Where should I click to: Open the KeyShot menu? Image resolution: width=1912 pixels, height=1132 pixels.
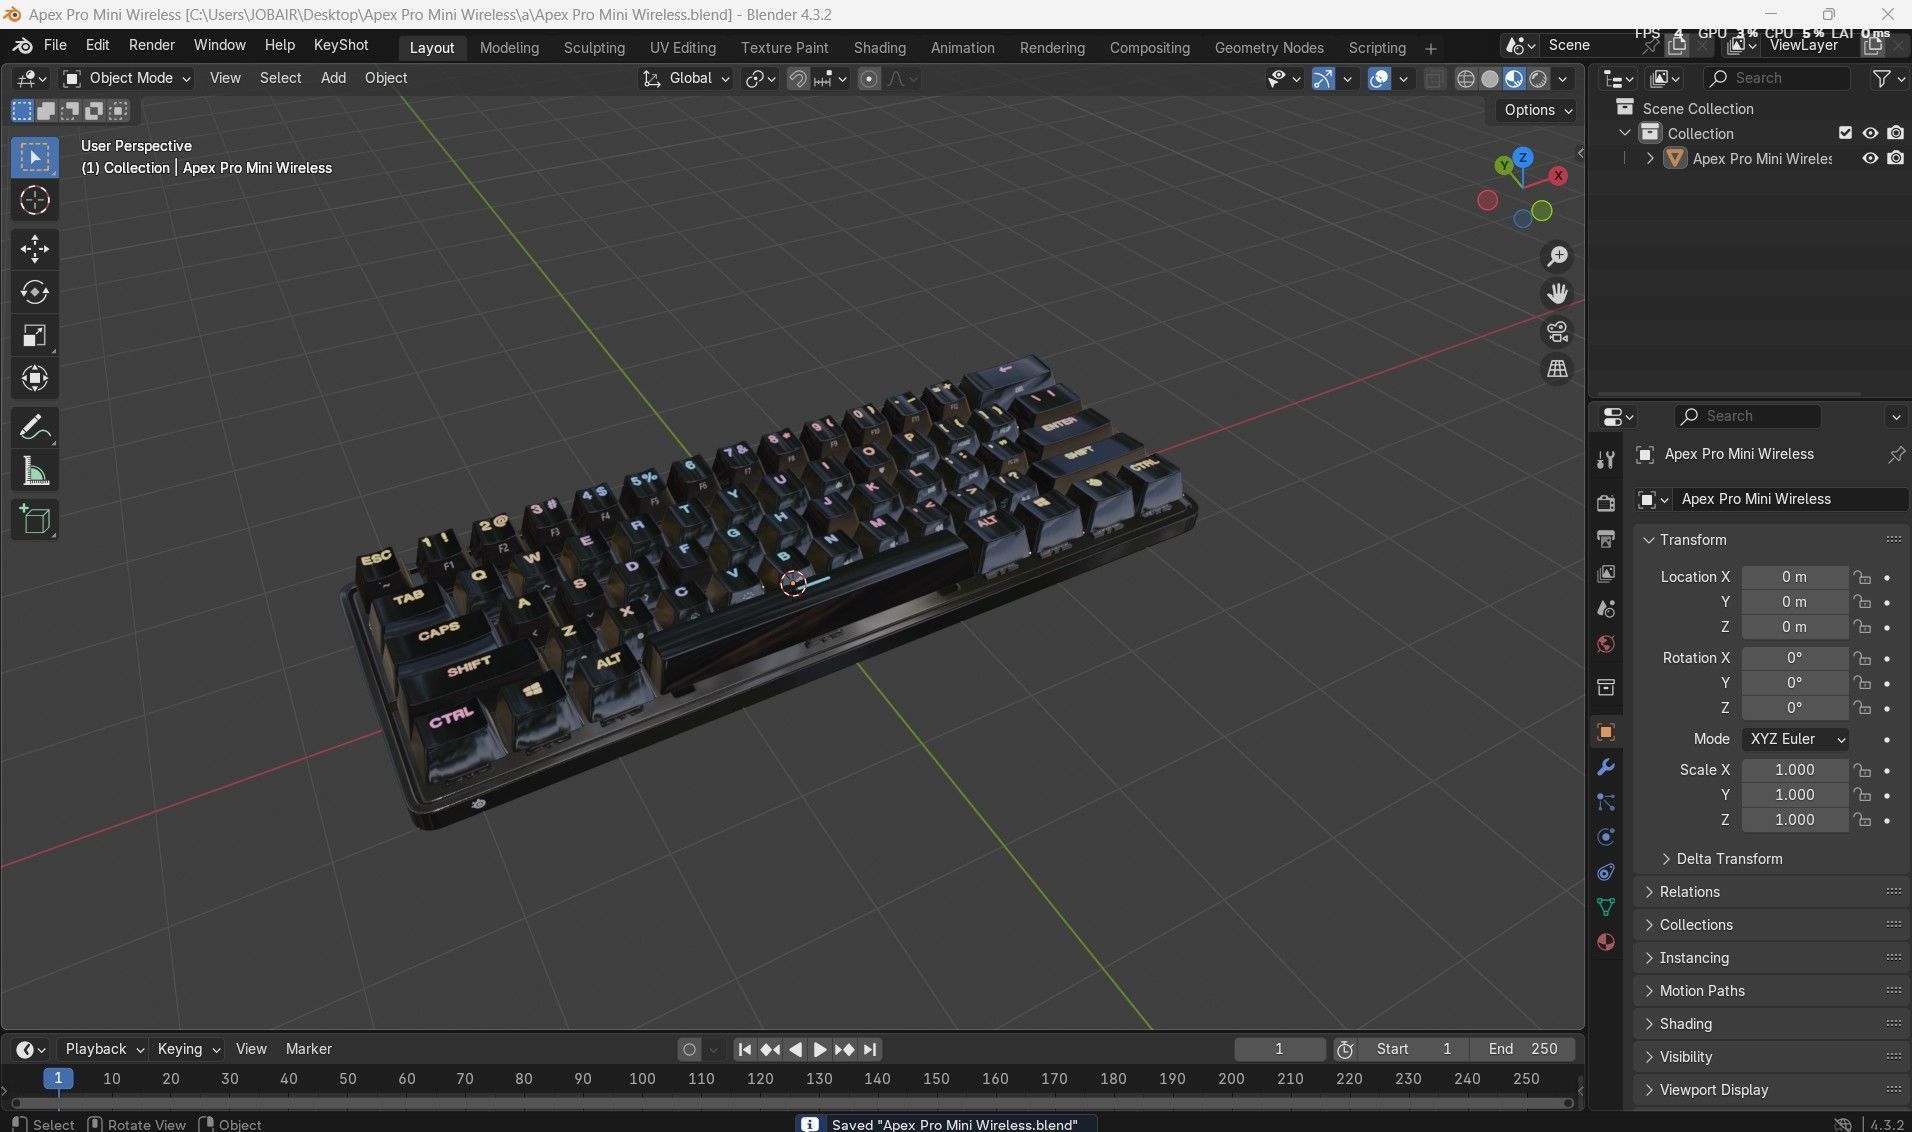tap(341, 45)
